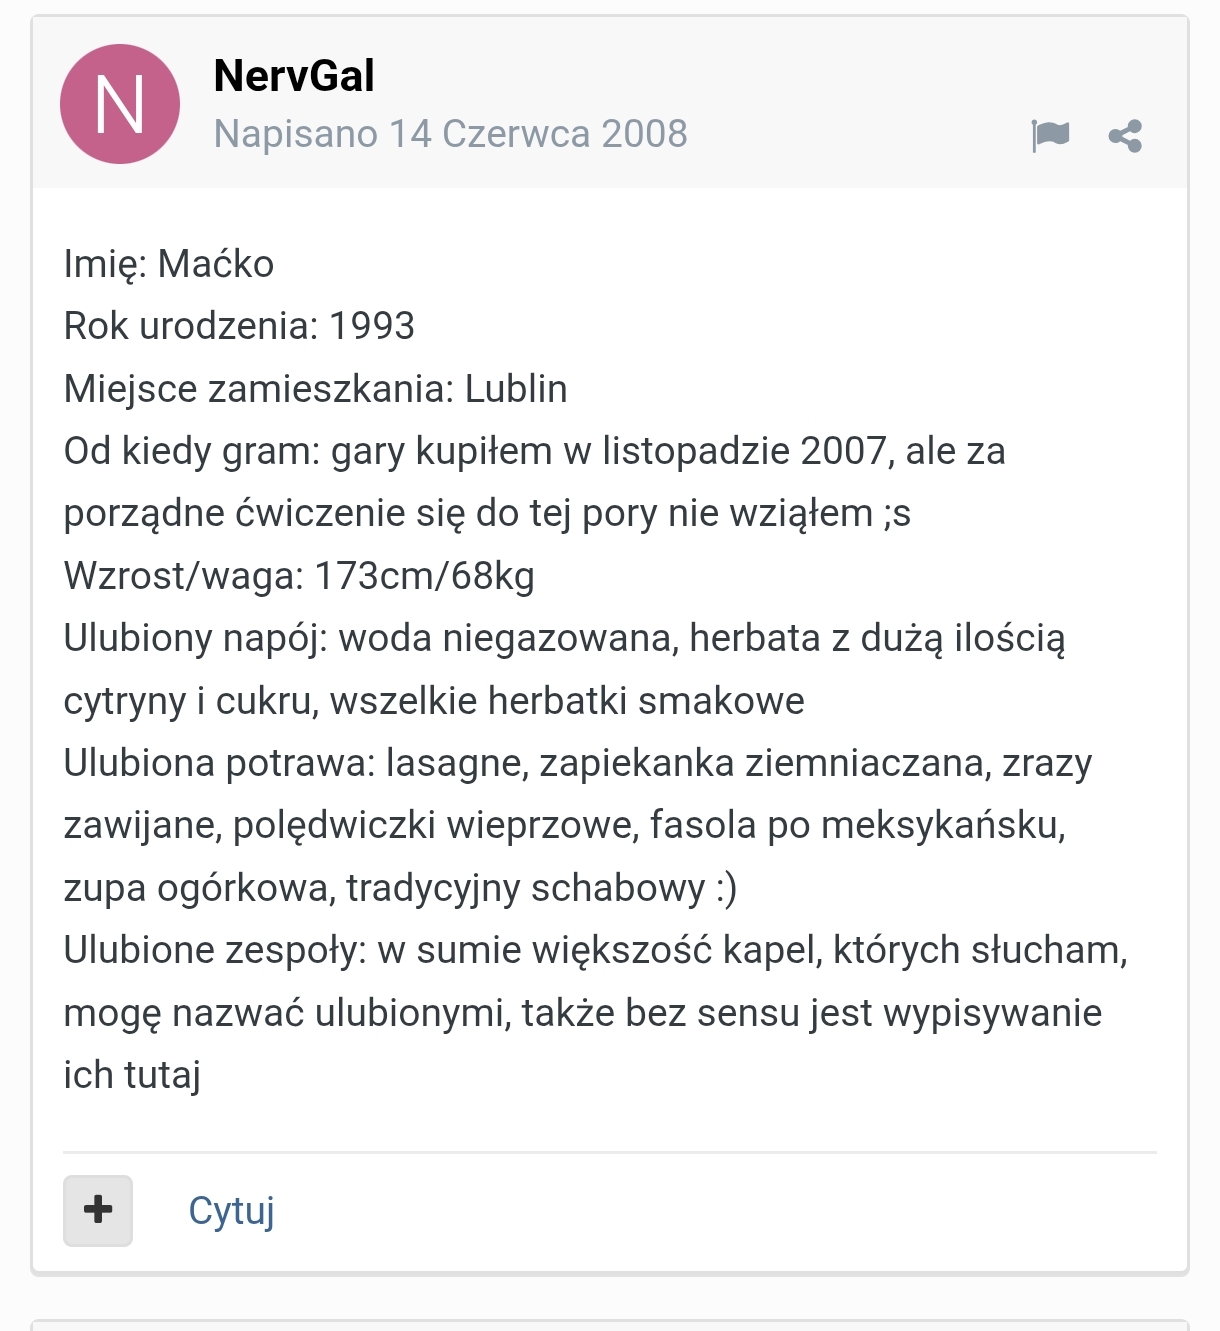1220x1331 pixels.
Task: Click the pink N avatar
Action: [120, 104]
